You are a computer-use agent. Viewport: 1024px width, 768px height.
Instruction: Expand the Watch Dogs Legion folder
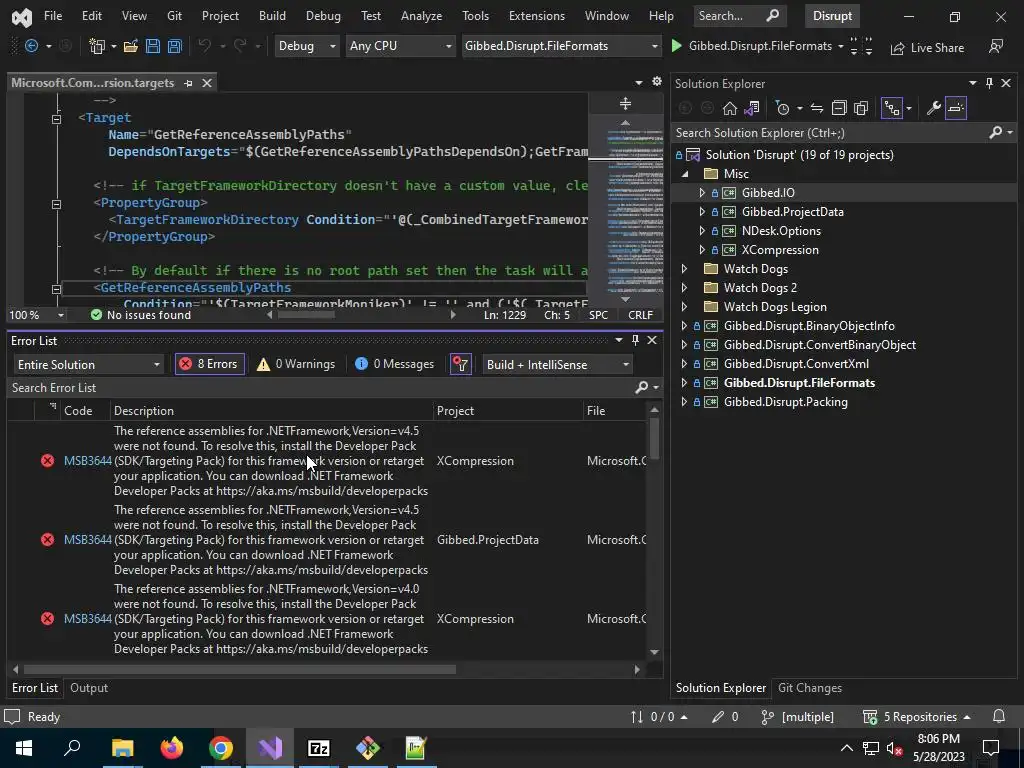(684, 306)
